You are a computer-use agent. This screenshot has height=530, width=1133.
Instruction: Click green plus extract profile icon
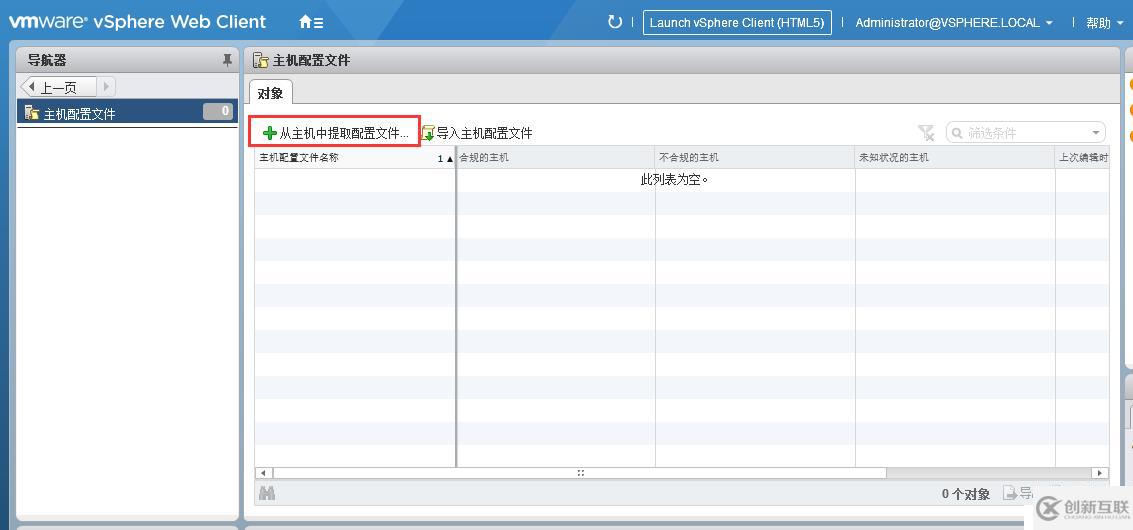pyautogui.click(x=270, y=133)
